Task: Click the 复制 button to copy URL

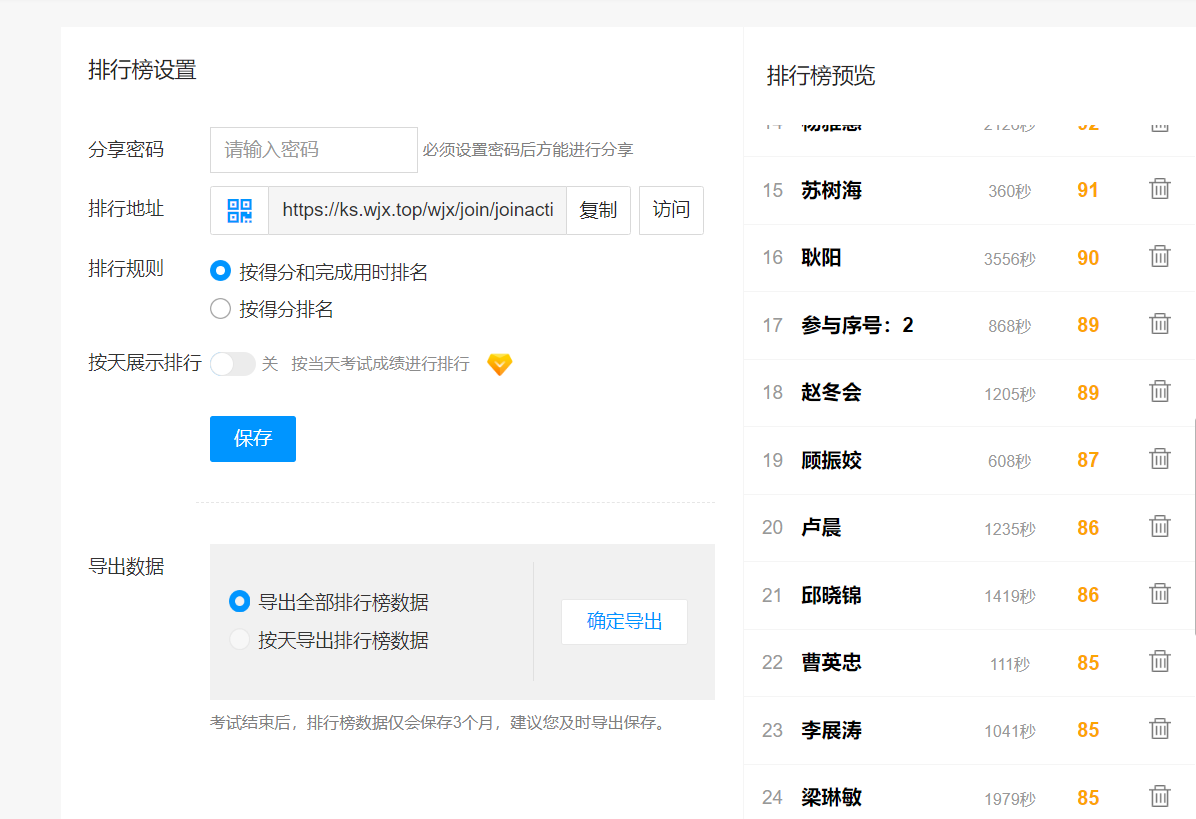Action: pos(598,211)
